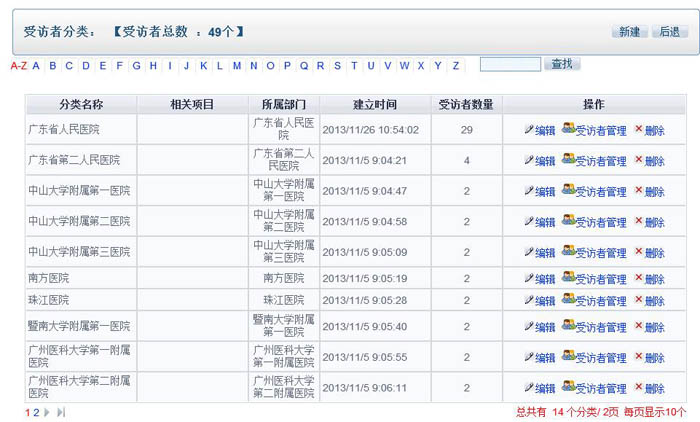The image size is (700, 422).
Task: Open 受访者管理 icon for 中山大学附属第一医院
Action: pyautogui.click(x=568, y=190)
